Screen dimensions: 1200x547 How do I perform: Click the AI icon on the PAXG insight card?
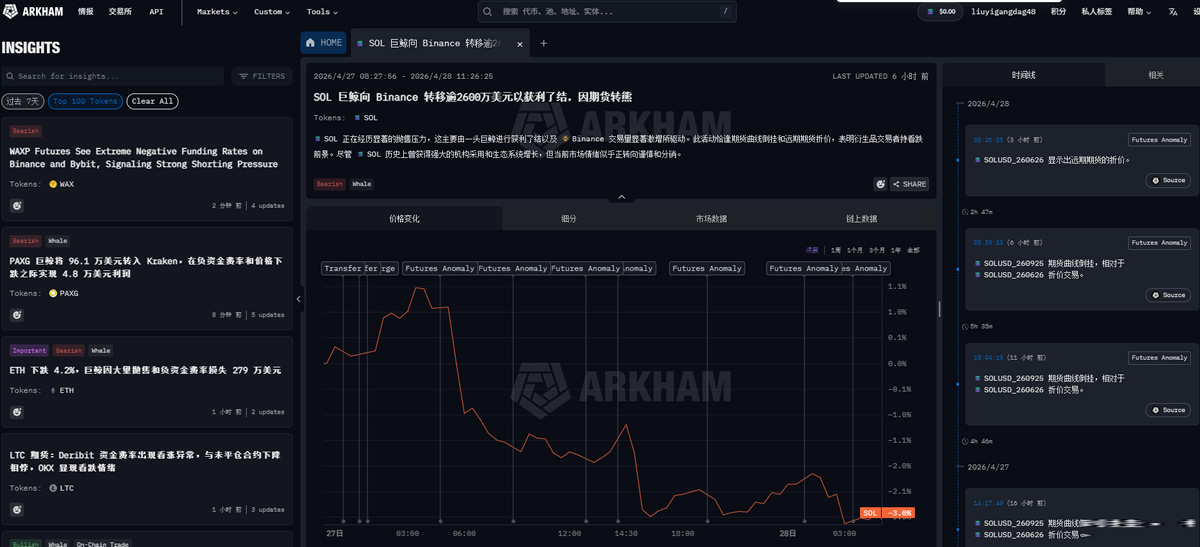(x=17, y=314)
